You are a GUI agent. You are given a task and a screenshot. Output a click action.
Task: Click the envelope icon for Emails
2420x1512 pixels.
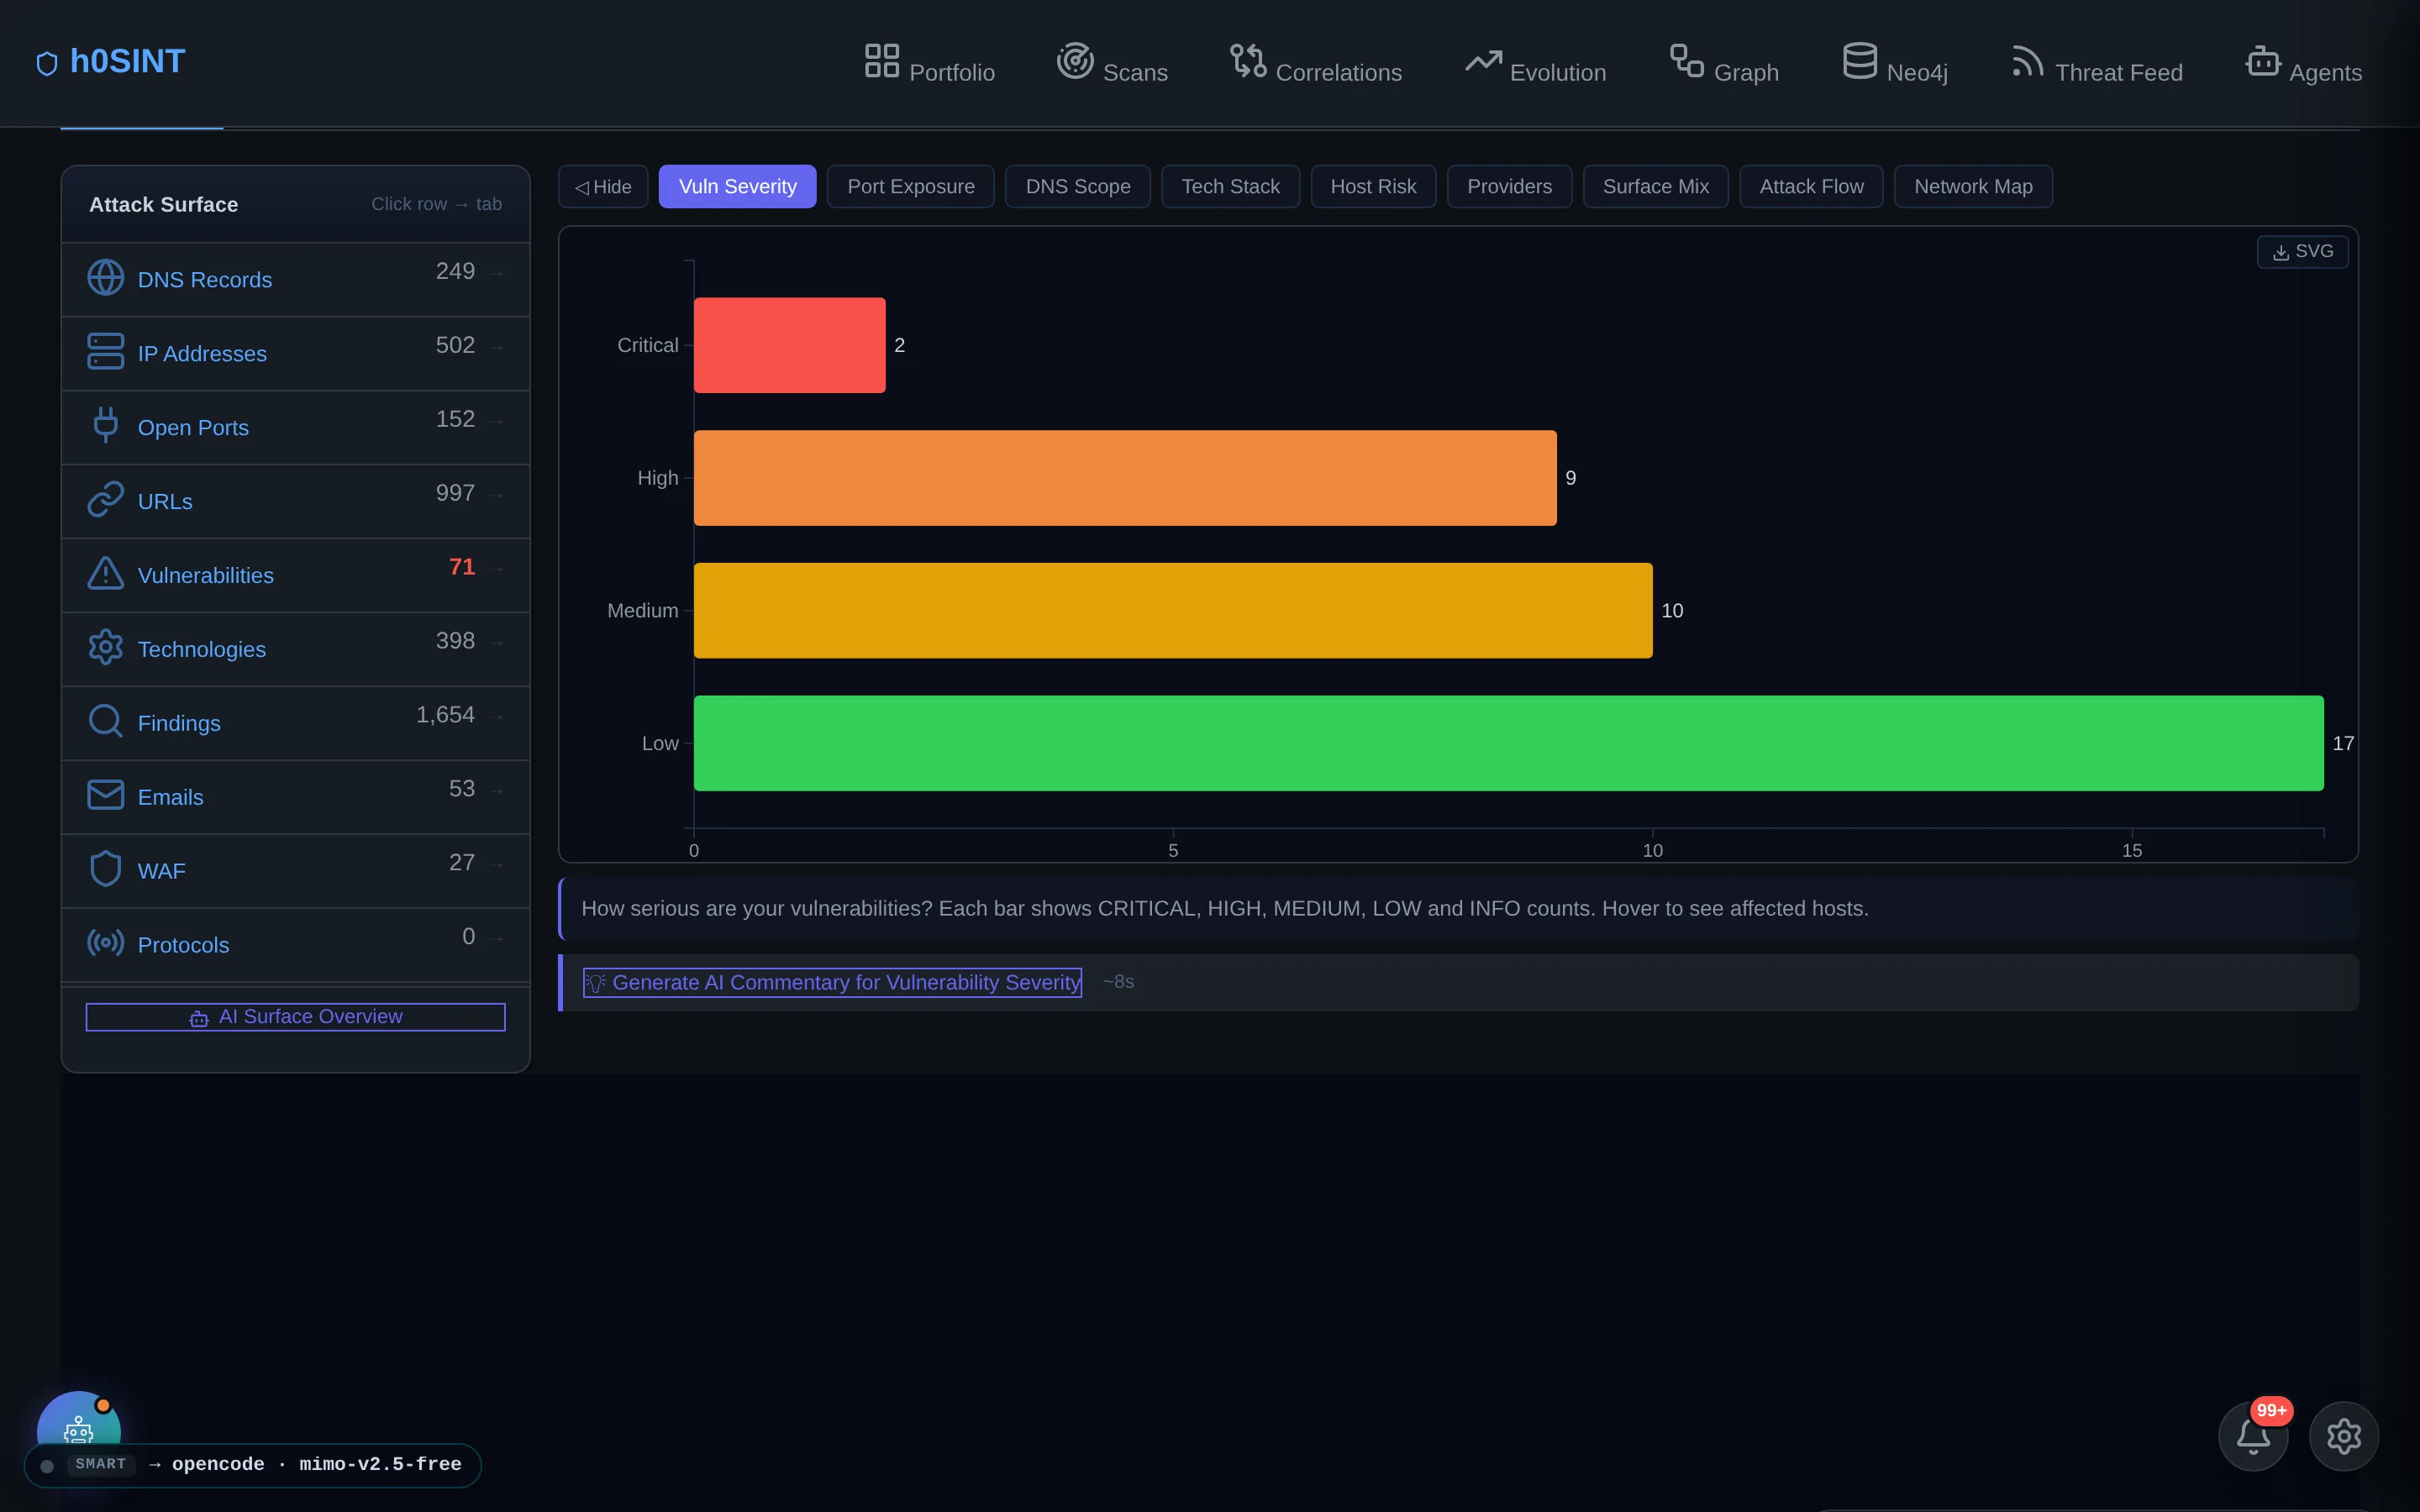tap(105, 795)
